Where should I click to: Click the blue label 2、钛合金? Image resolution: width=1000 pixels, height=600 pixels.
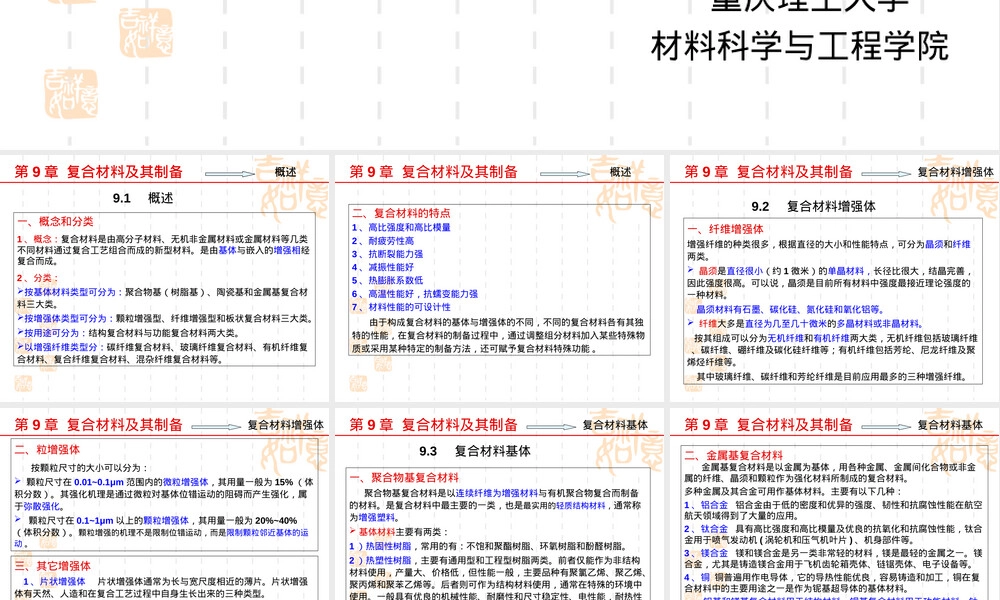coord(706,529)
